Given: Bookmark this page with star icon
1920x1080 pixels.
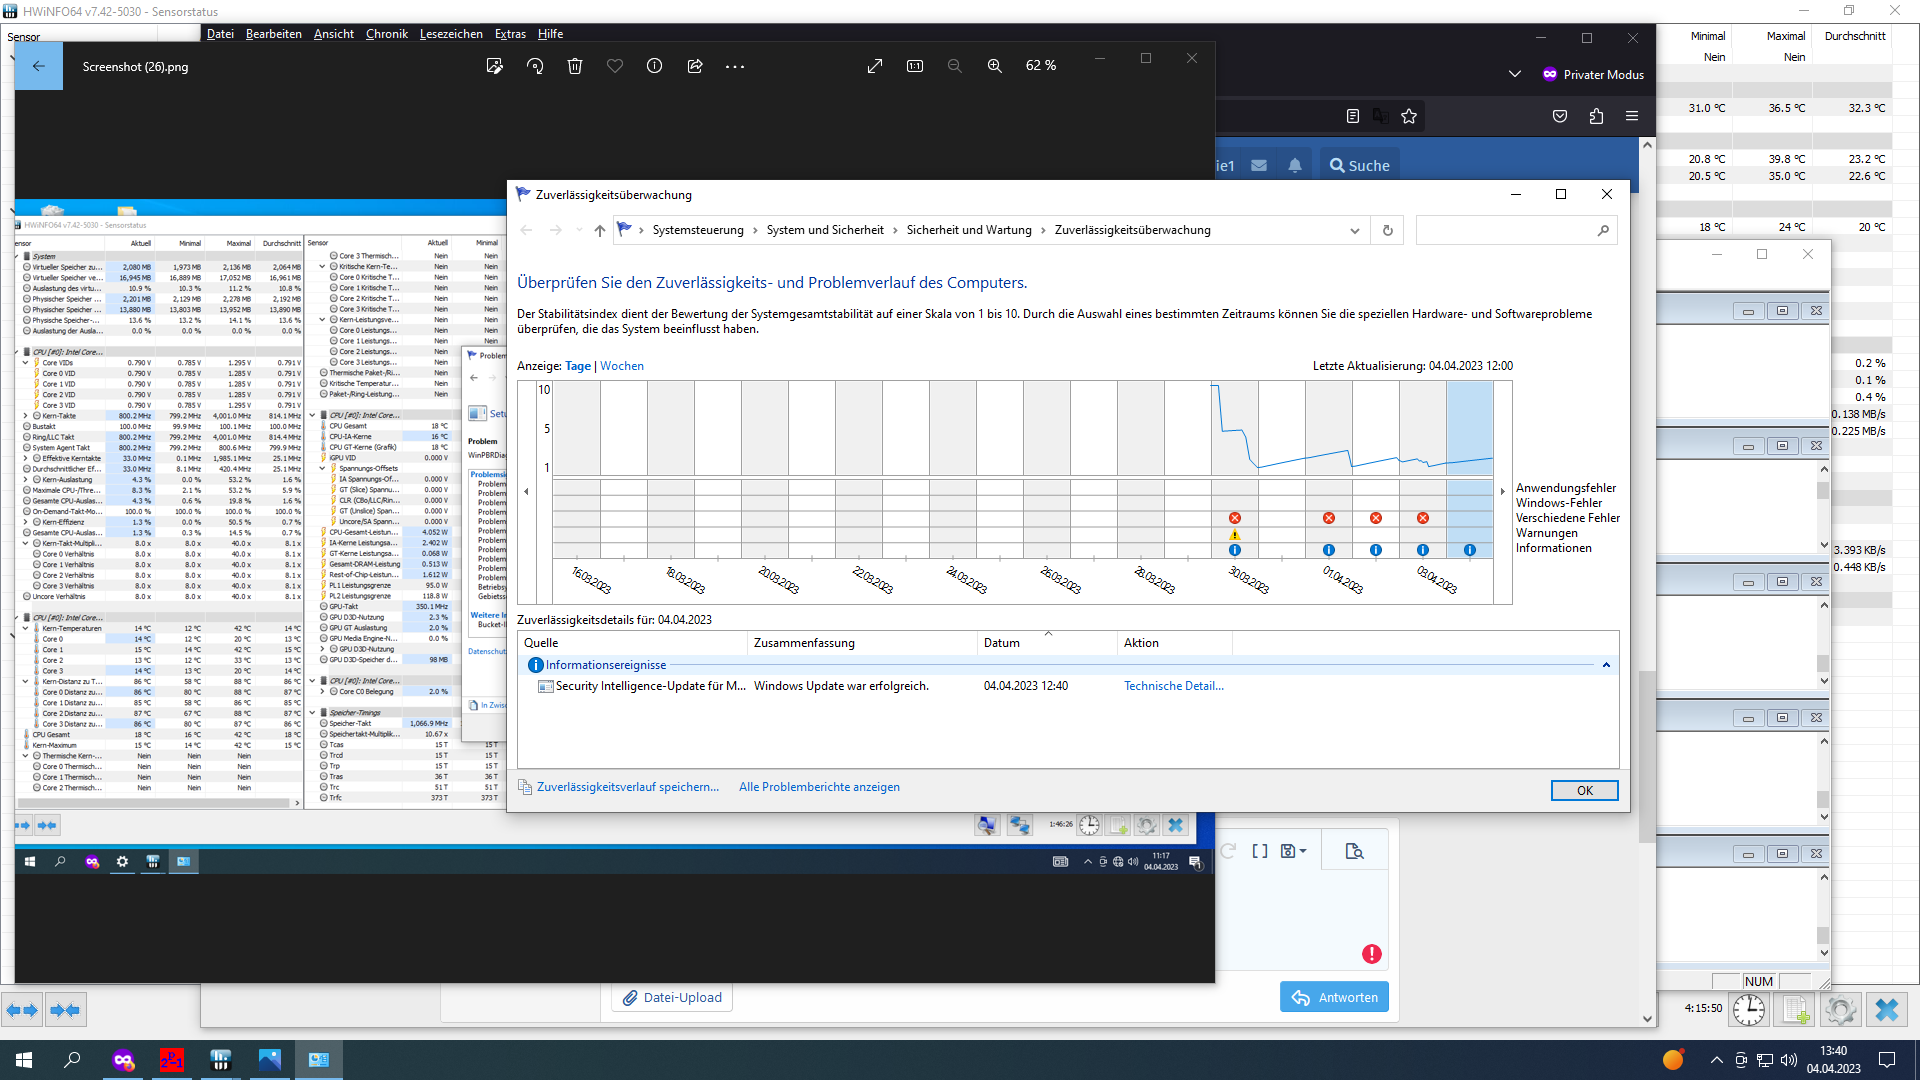Looking at the screenshot, I should point(1409,116).
